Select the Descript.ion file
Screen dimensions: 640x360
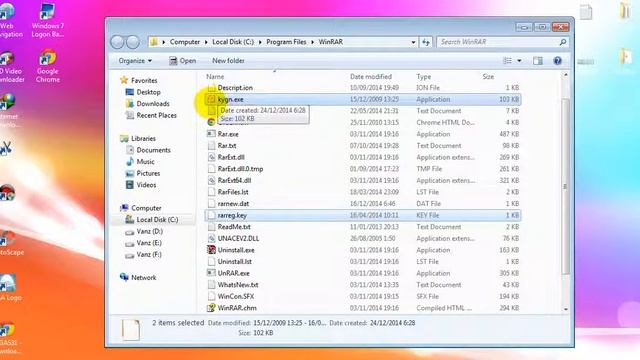click(362, 88)
